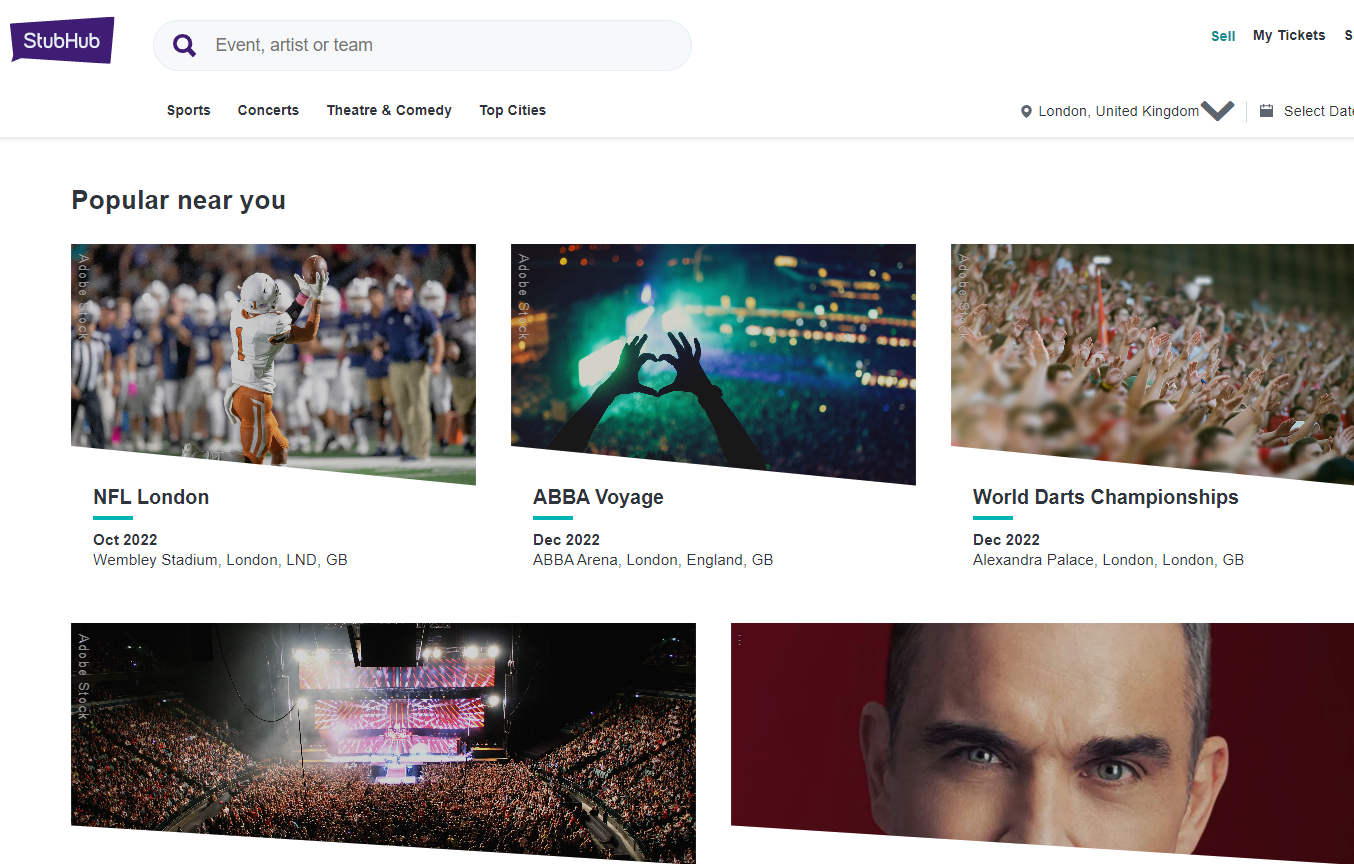Click the Sell link
Screen dimensions: 1354x864
tap(1223, 36)
